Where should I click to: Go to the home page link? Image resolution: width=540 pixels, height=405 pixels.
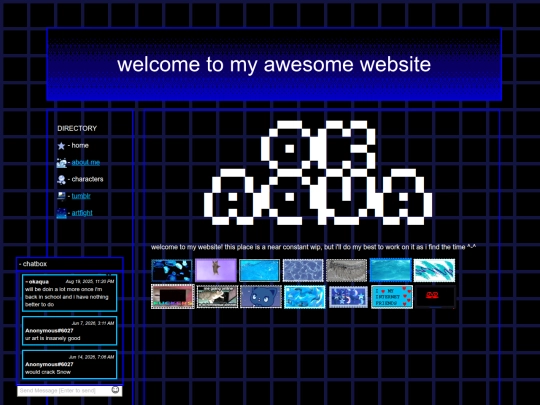[x=80, y=145]
